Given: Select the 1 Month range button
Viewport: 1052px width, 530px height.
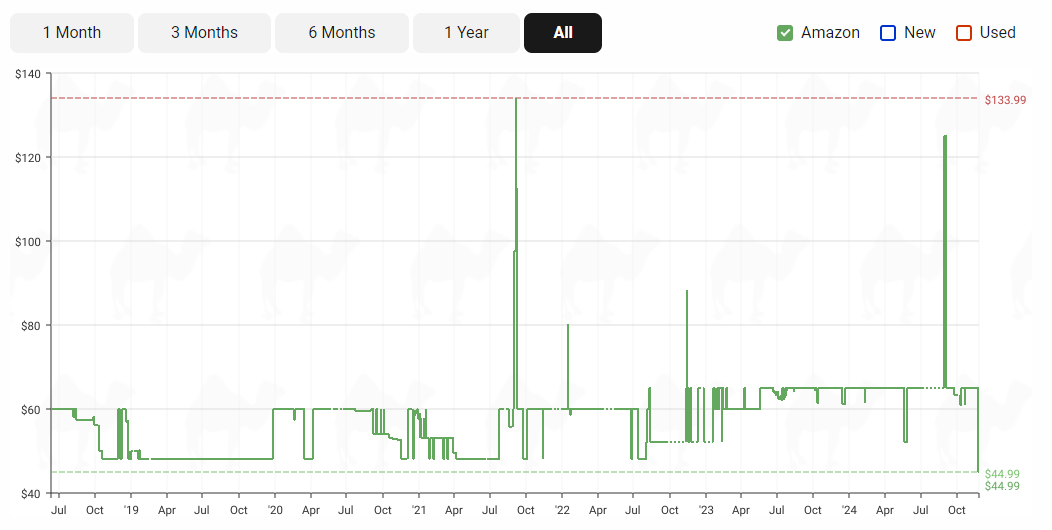Looking at the screenshot, I should pos(72,33).
